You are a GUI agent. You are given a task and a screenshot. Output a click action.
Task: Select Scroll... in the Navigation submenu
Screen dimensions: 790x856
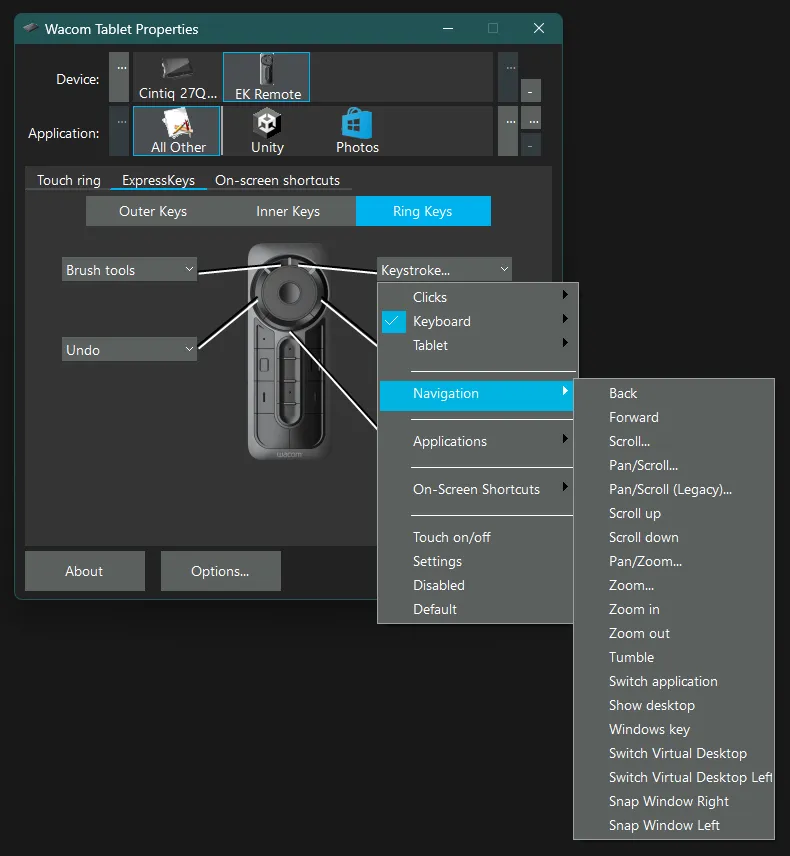pos(674,441)
